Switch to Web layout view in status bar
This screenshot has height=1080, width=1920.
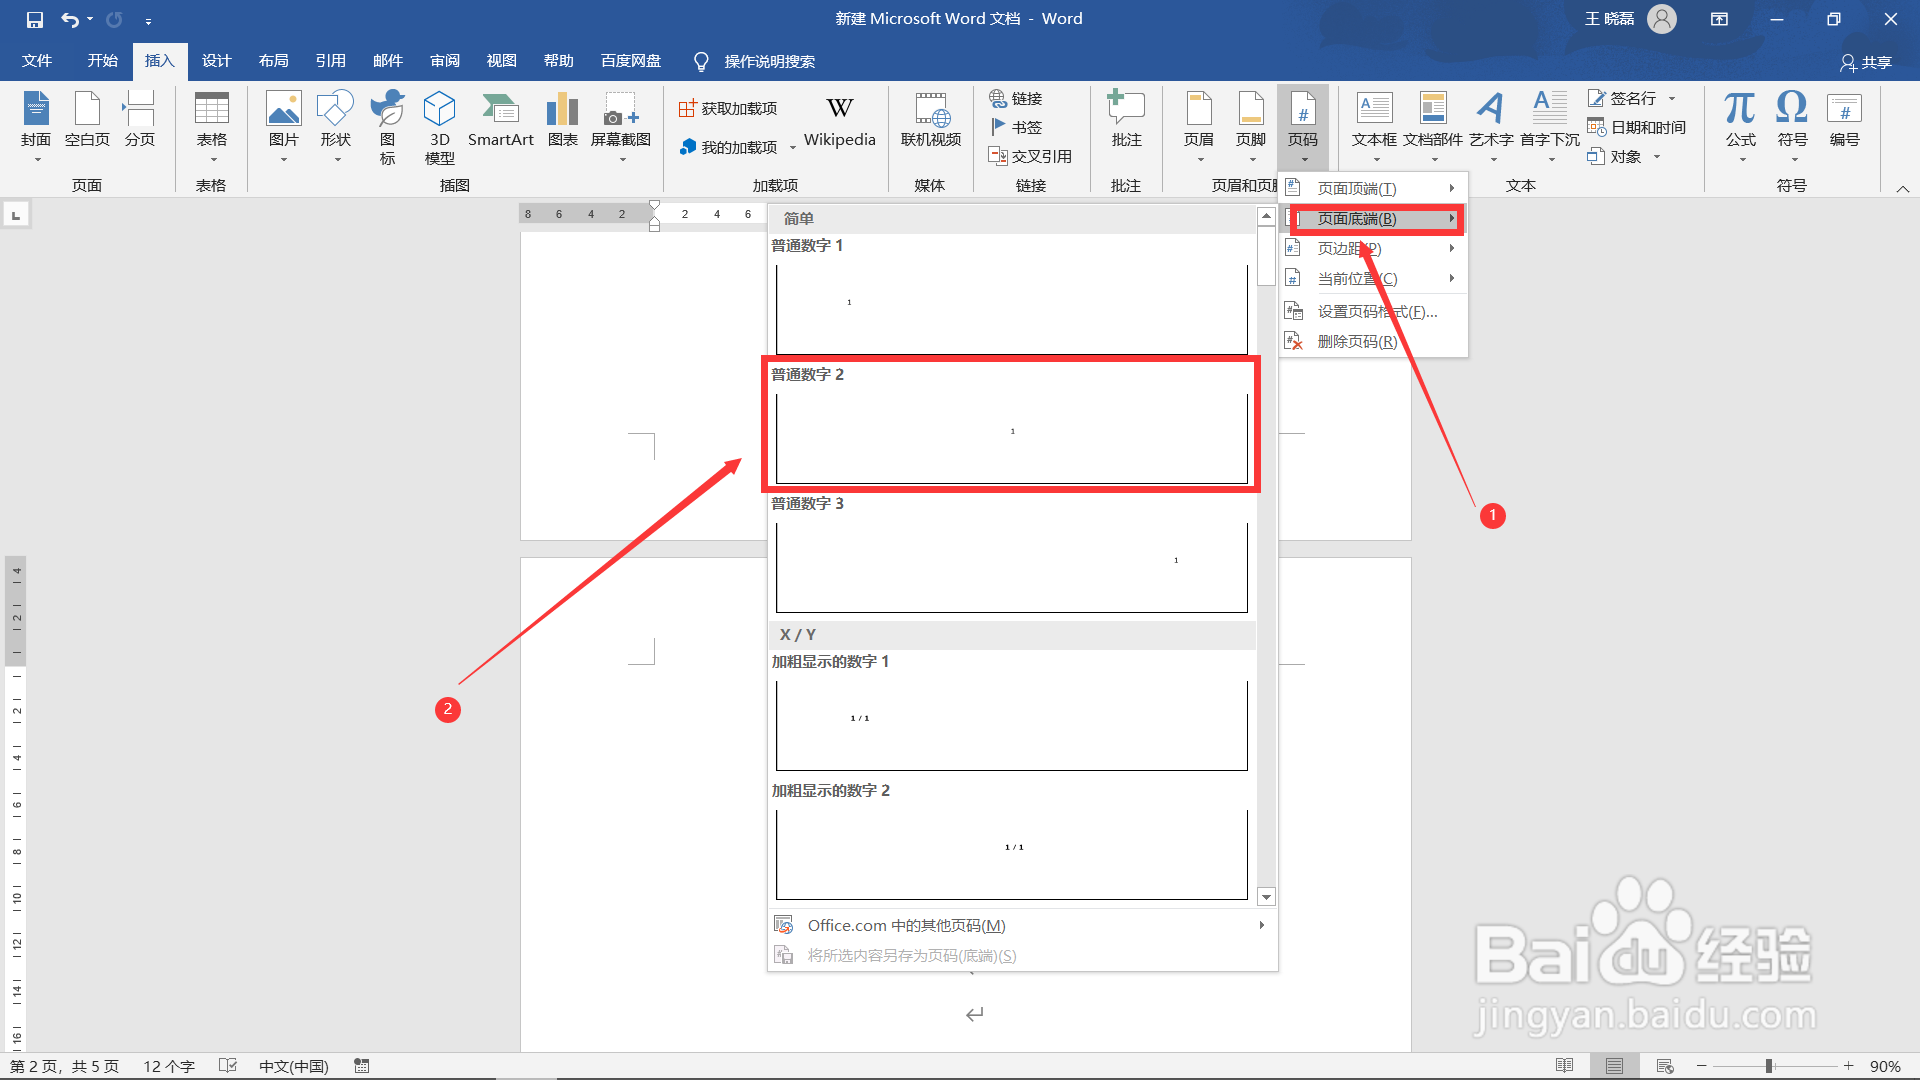click(x=1665, y=1066)
